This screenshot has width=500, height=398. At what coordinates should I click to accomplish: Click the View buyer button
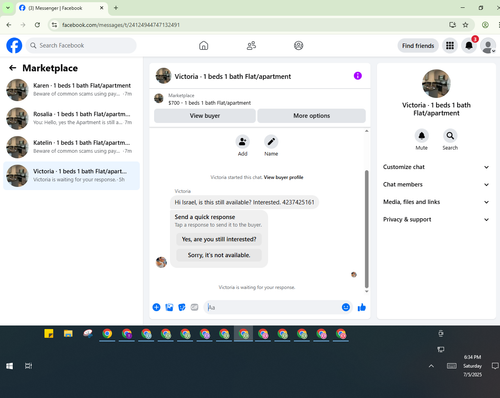(205, 116)
